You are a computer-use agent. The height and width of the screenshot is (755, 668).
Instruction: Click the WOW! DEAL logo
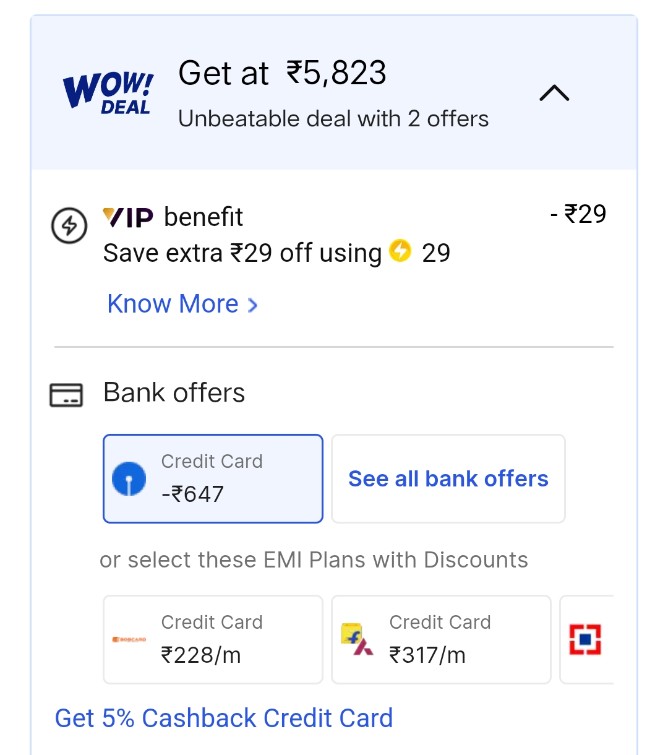pos(108,93)
